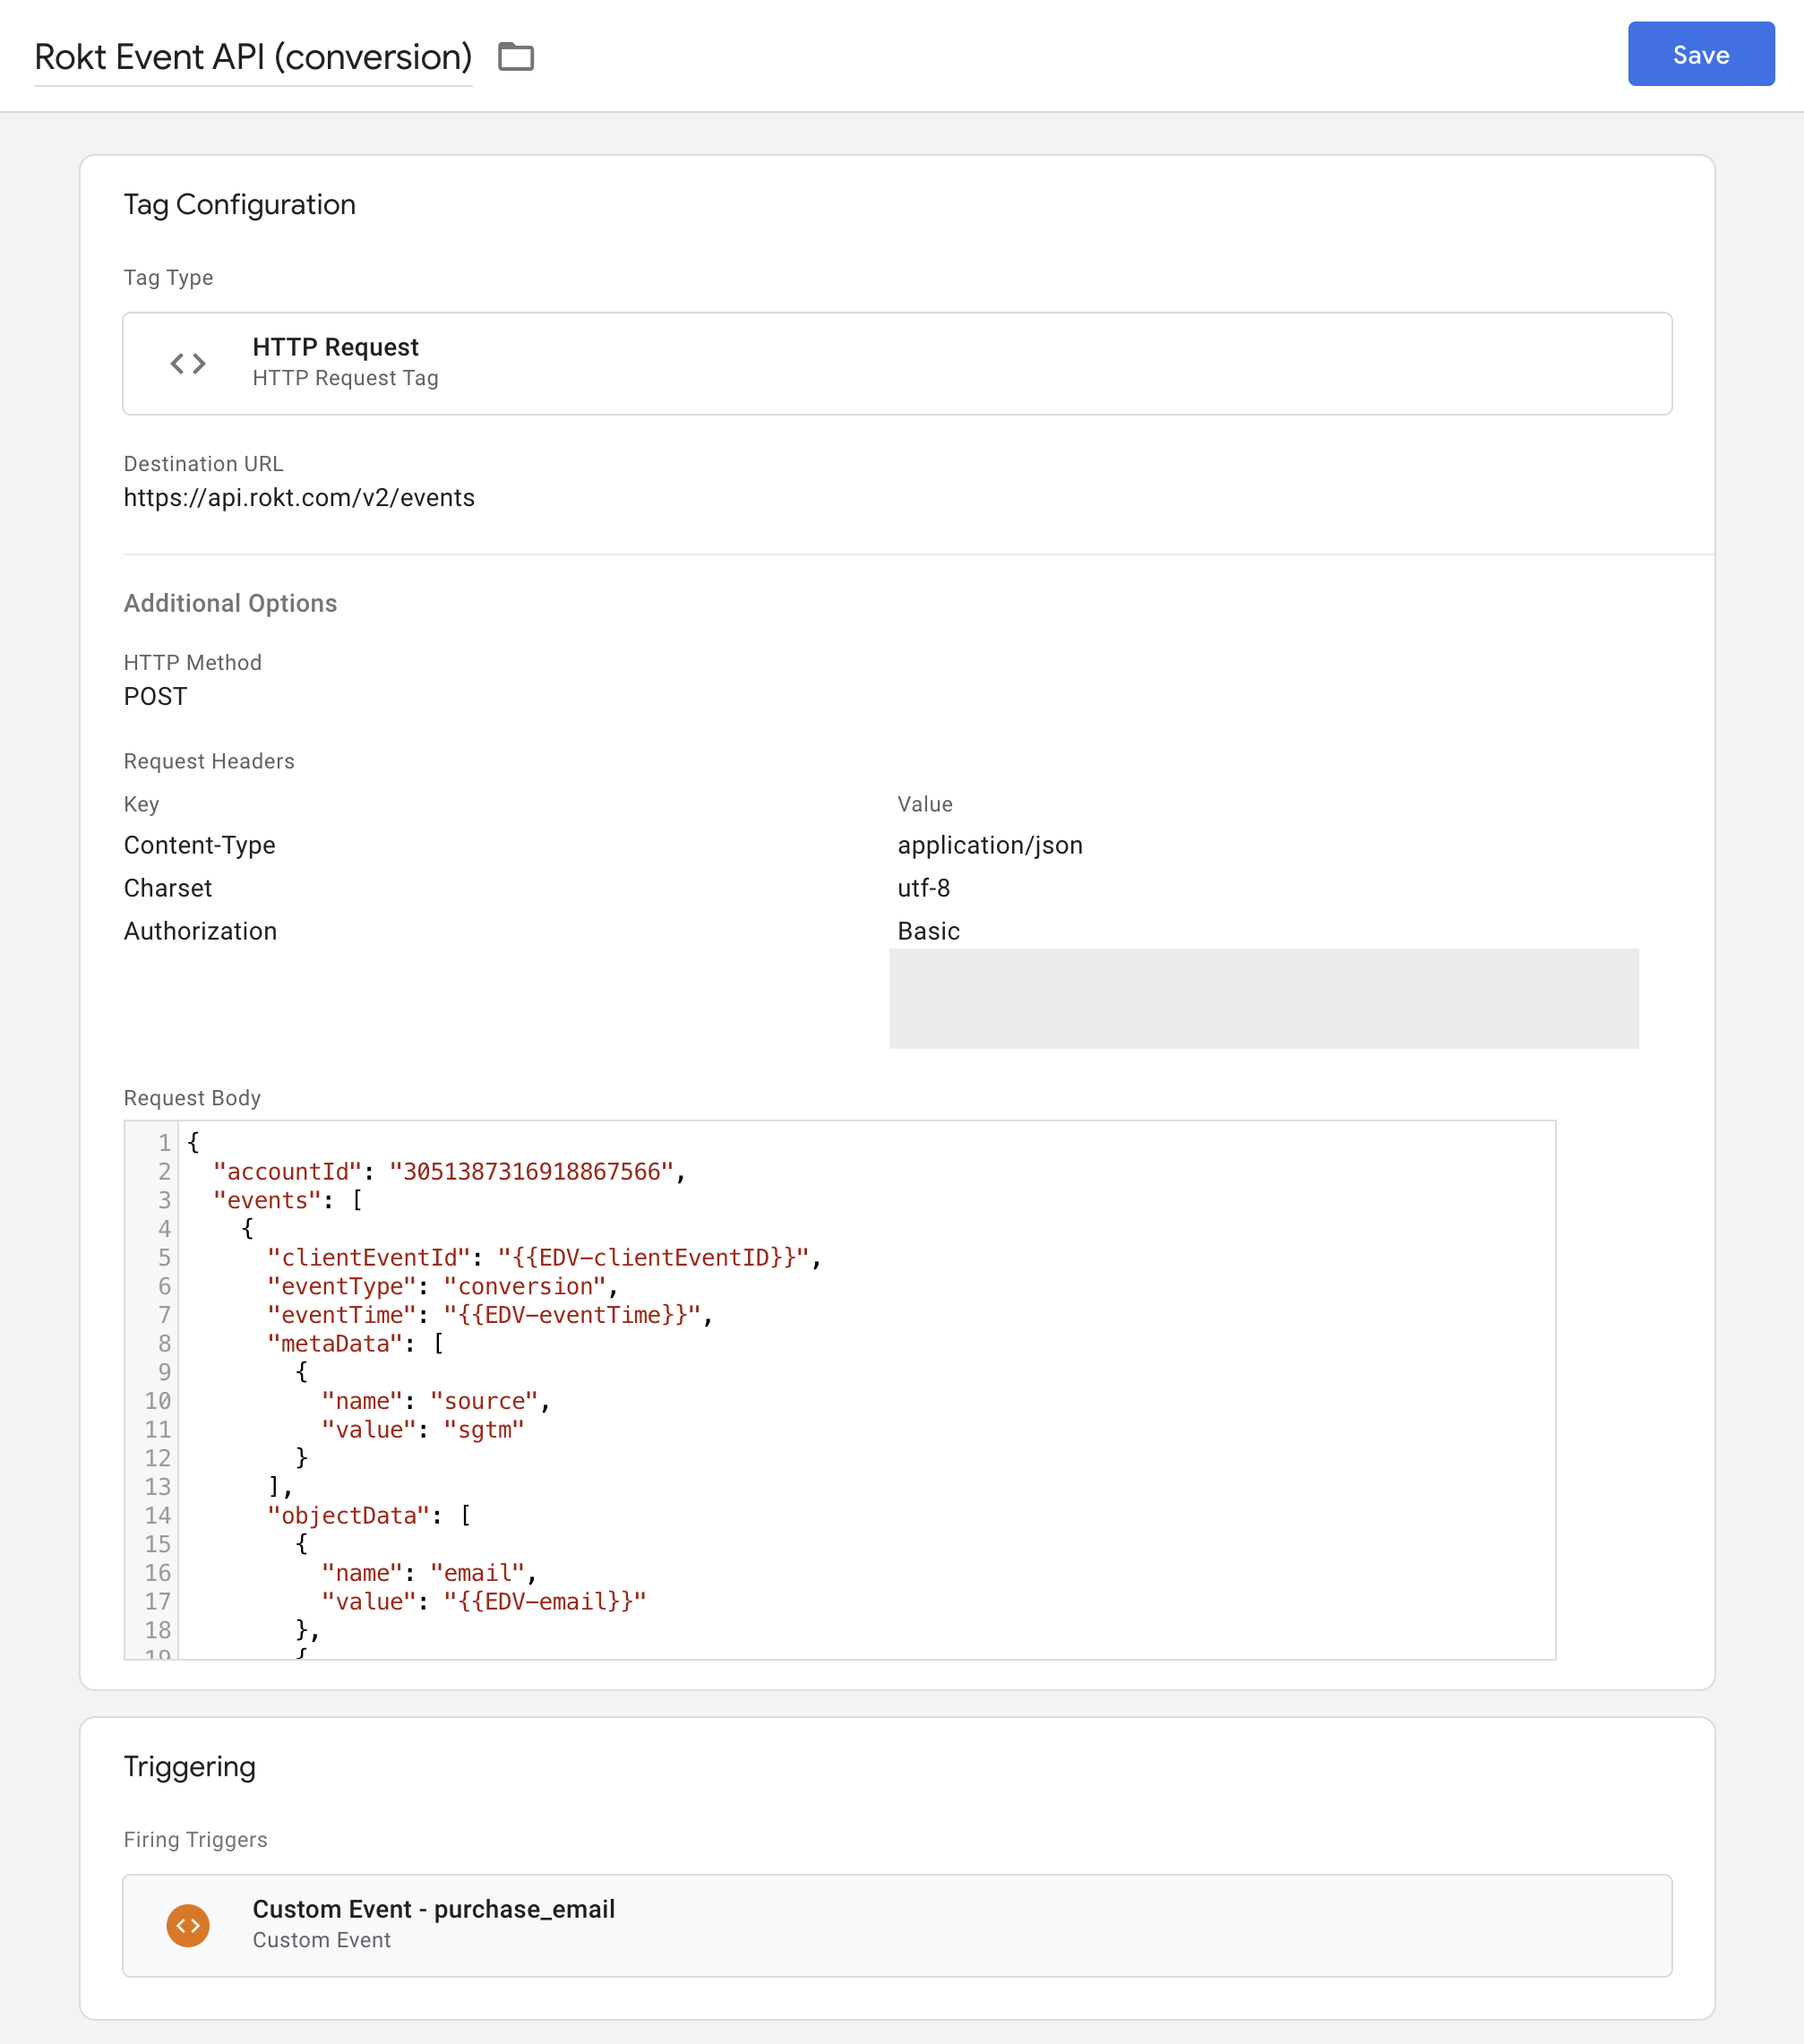Click the Basic authorization value
This screenshot has width=1804, height=2044.
(x=928, y=931)
